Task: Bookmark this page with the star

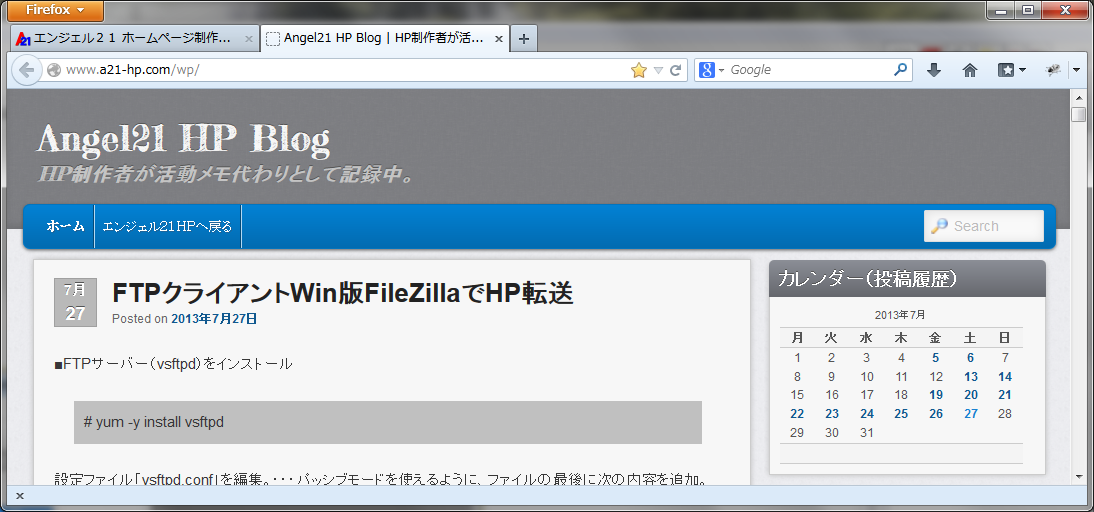Action: tap(638, 70)
